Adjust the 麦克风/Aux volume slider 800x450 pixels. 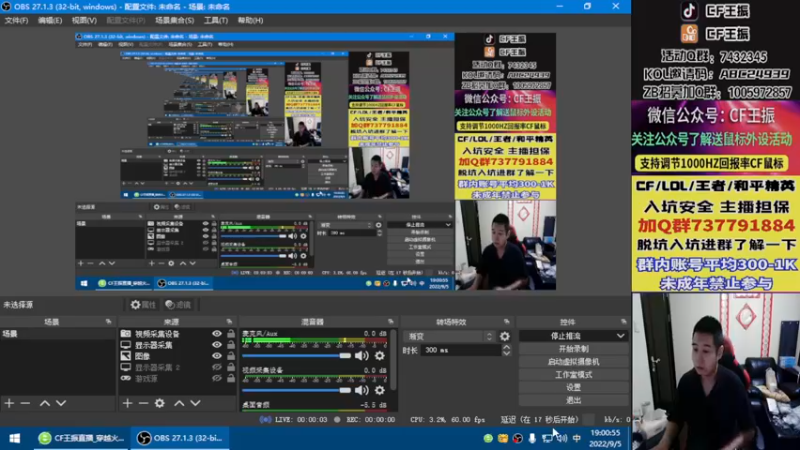pos(296,356)
